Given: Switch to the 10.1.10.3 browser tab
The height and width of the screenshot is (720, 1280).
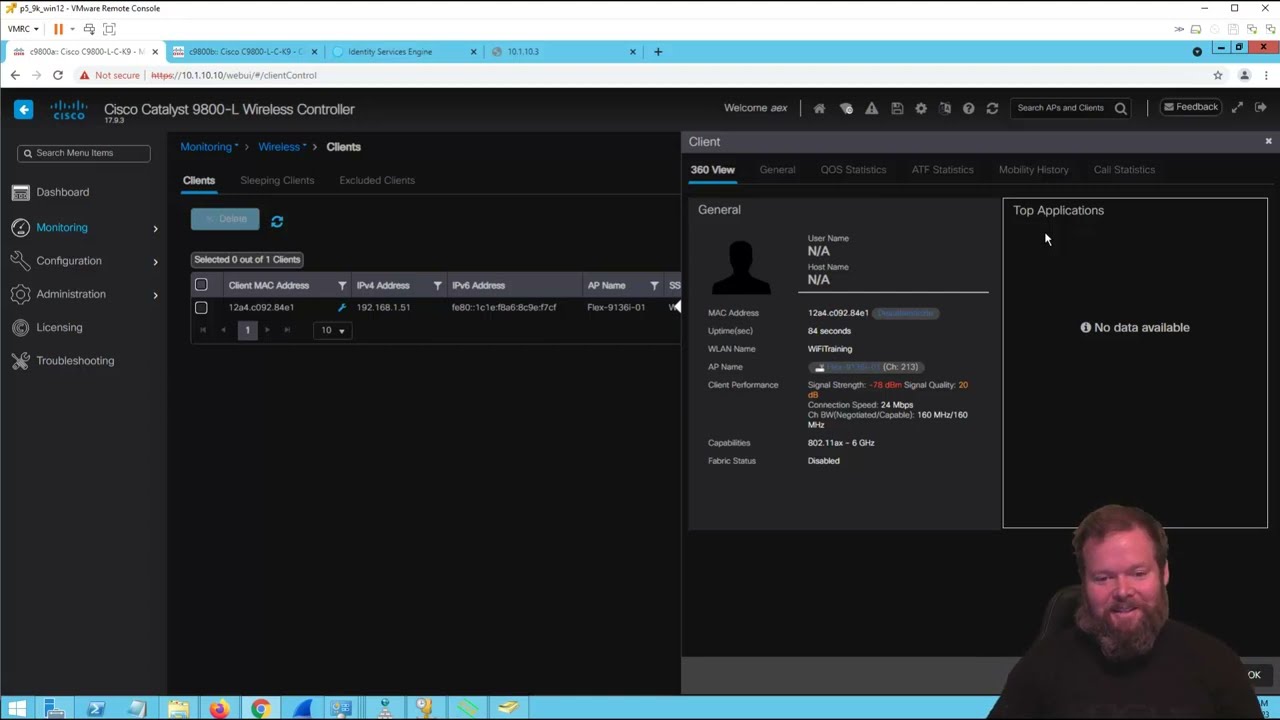Looking at the screenshot, I should 563,52.
